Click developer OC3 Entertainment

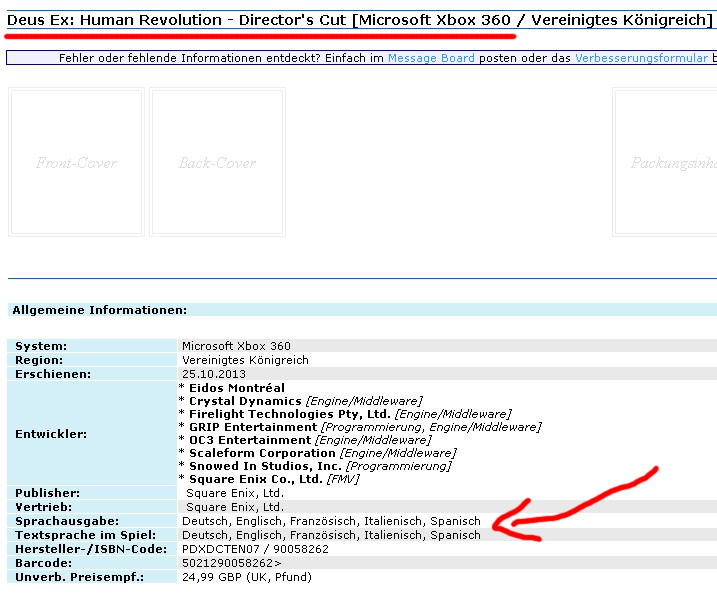(x=250, y=440)
